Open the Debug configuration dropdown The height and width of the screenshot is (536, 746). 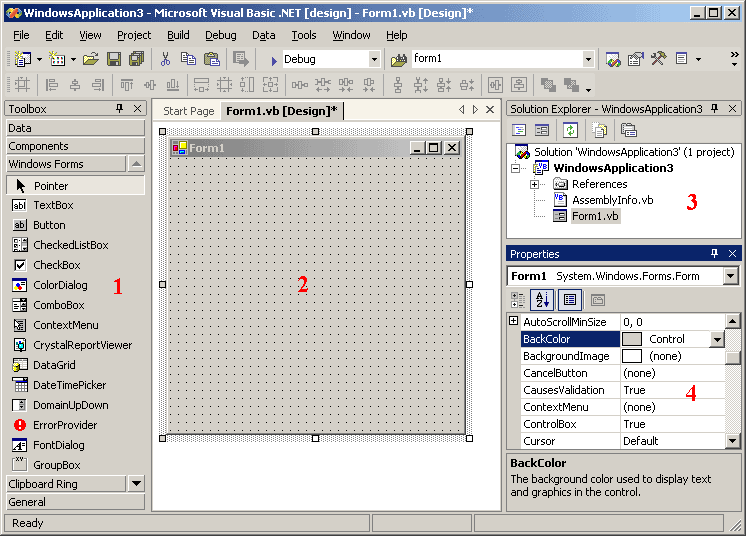(374, 59)
